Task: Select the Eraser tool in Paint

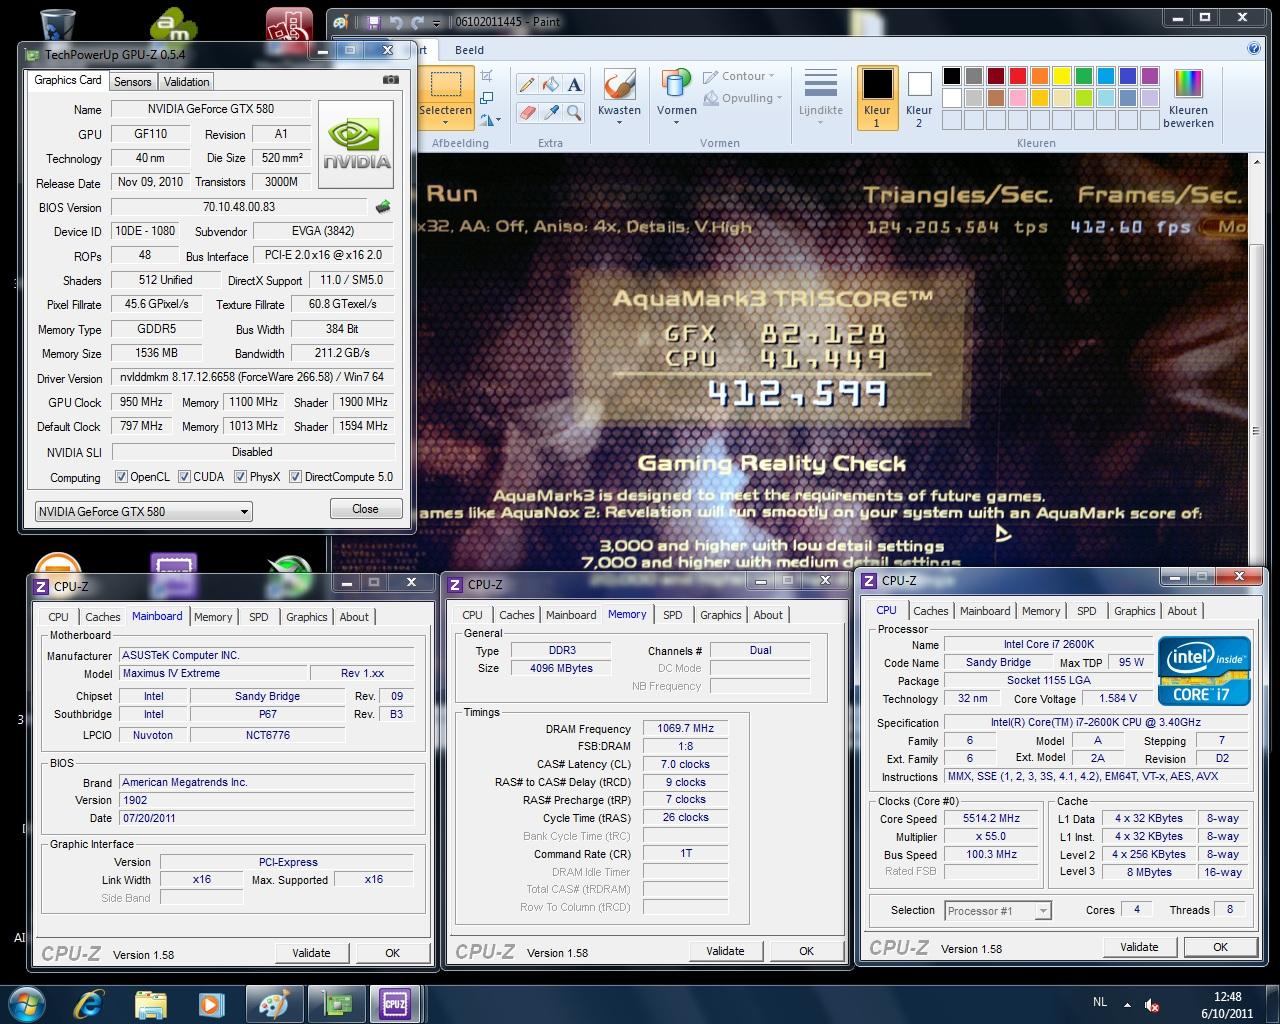Action: pyautogui.click(x=526, y=113)
